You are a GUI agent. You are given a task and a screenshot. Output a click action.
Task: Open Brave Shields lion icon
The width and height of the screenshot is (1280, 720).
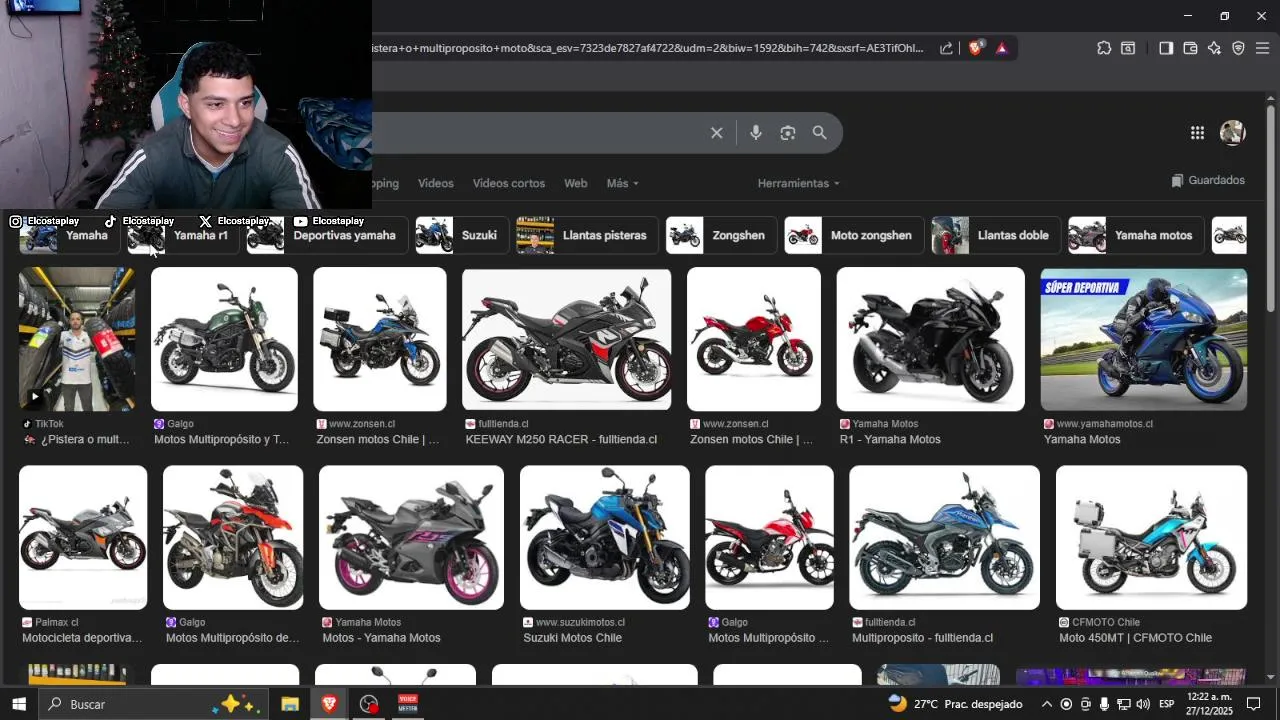tap(976, 48)
